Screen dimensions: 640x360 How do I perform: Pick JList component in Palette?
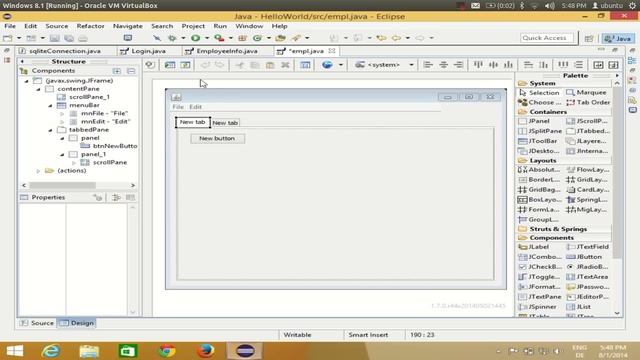pyautogui.click(x=579, y=307)
